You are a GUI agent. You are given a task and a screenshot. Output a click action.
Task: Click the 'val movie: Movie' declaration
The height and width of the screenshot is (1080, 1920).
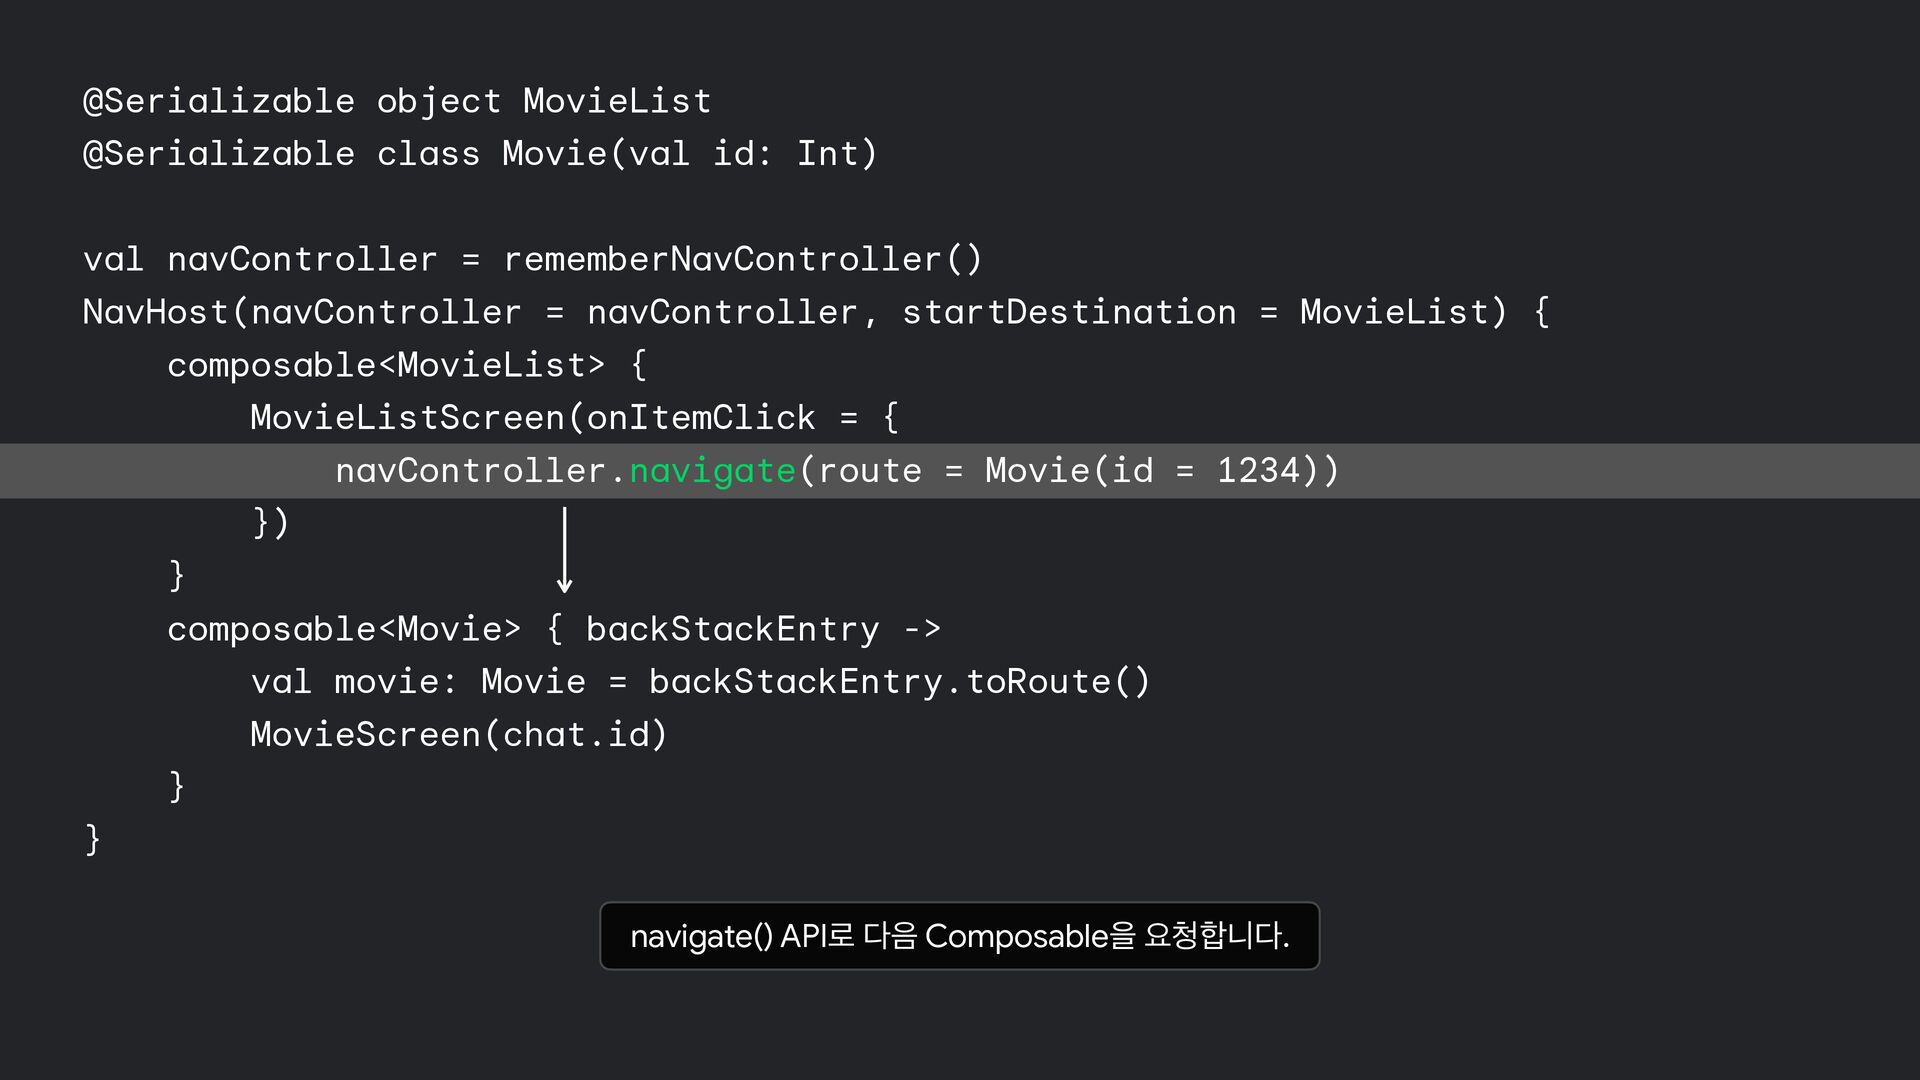tap(418, 682)
